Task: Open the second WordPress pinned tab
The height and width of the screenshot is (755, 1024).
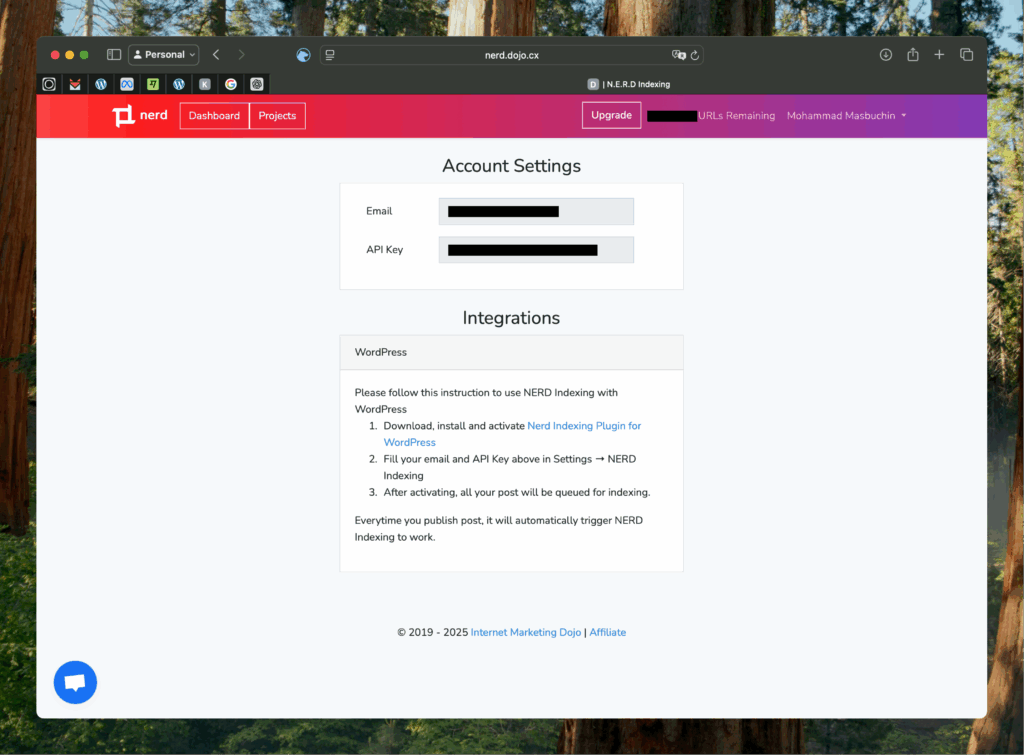Action: click(x=179, y=84)
